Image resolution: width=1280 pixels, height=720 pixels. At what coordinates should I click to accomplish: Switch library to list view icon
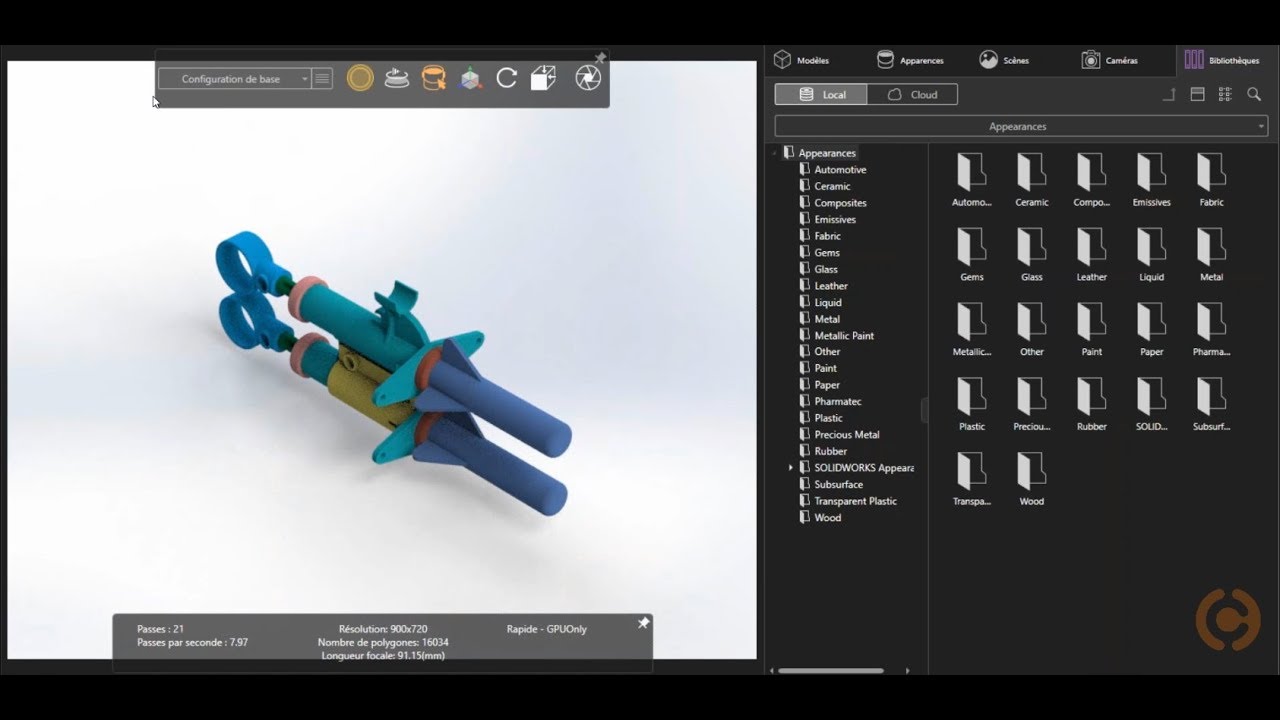click(x=1225, y=94)
